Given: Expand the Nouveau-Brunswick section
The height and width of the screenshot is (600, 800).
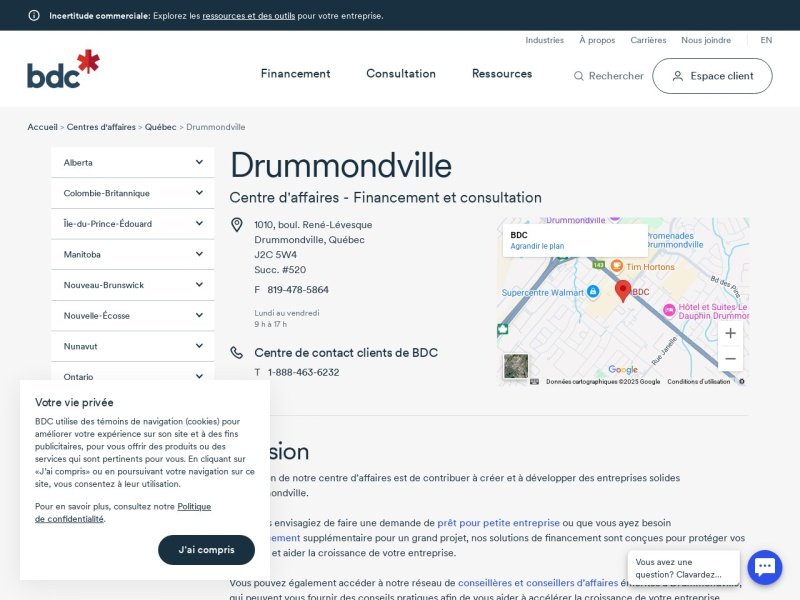Looking at the screenshot, I should [133, 285].
